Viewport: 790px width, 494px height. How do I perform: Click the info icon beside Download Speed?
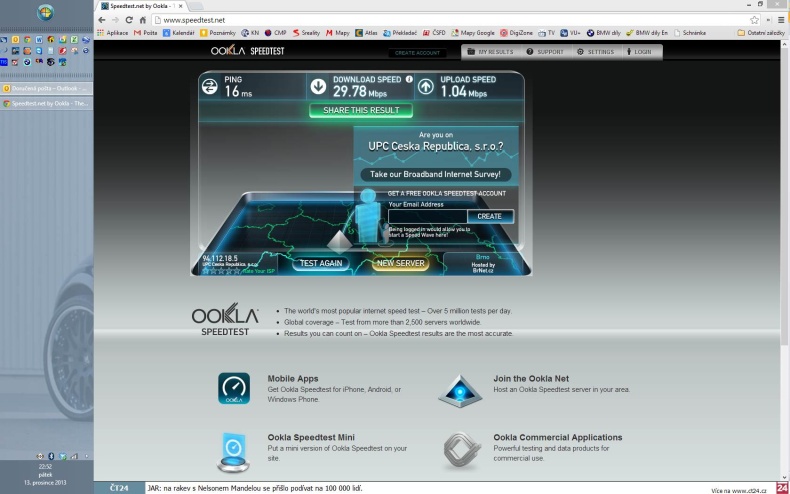coord(409,79)
